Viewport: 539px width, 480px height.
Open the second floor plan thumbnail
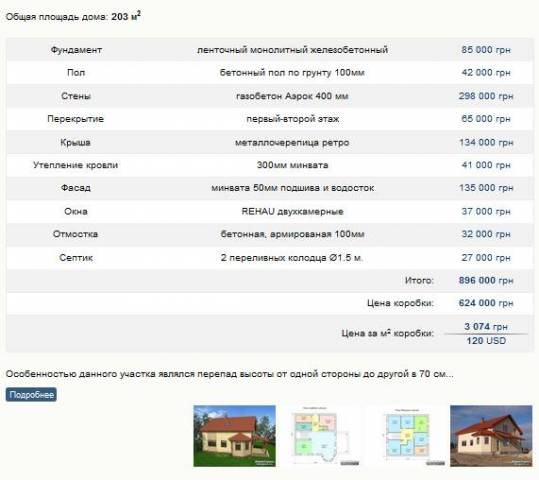[x=406, y=436]
